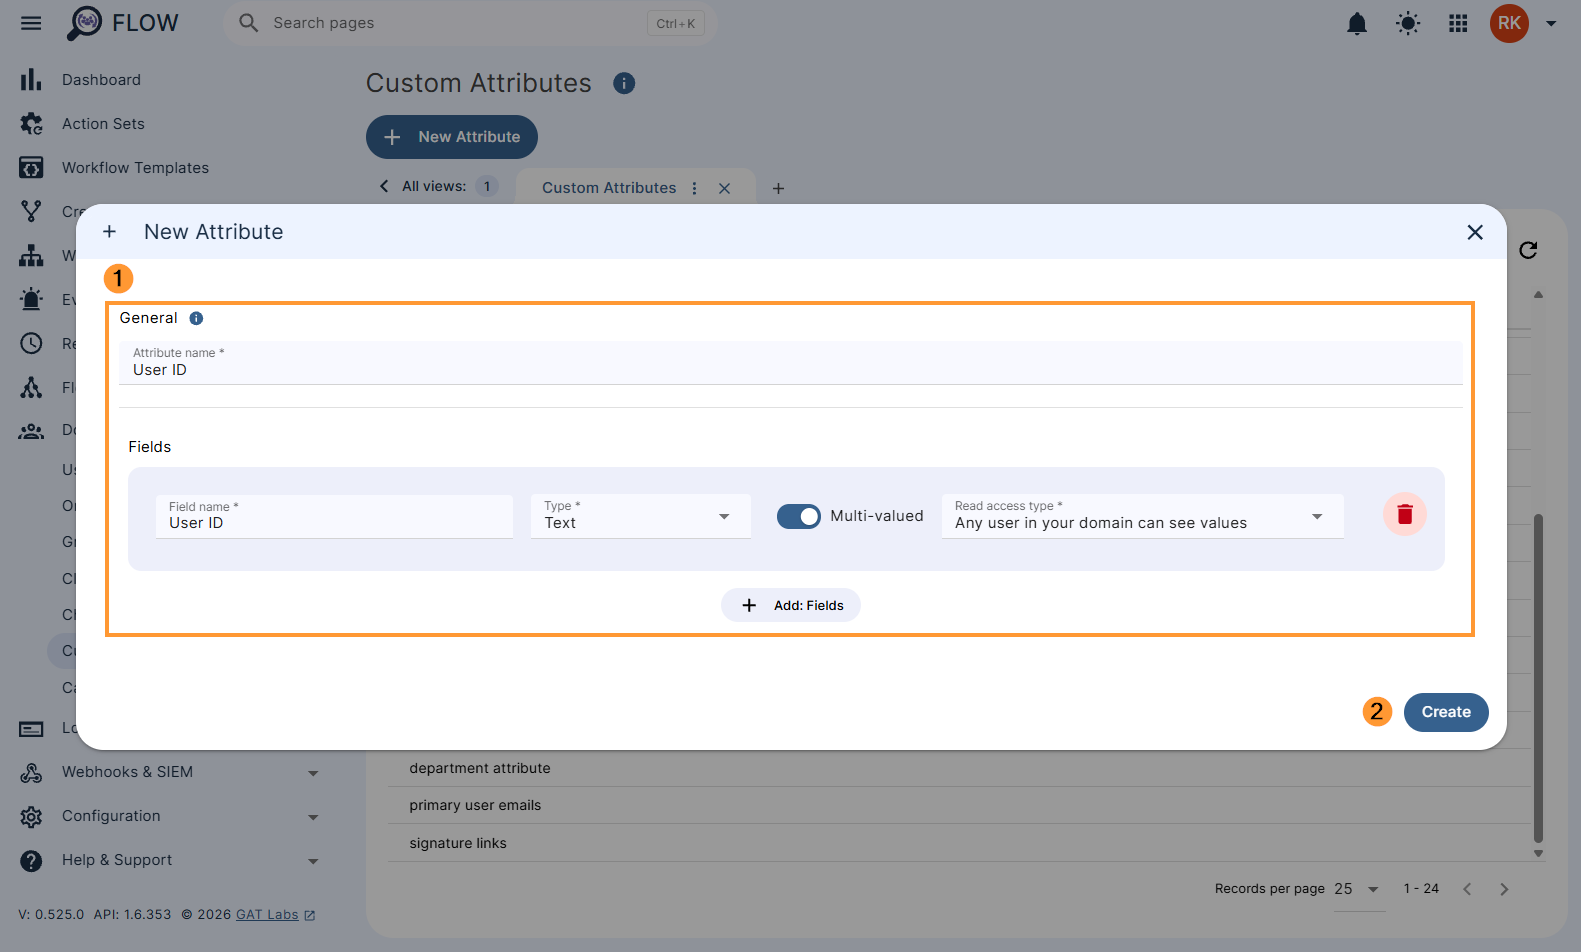Open the Type dropdown
Image resolution: width=1581 pixels, height=952 pixels.
point(640,516)
